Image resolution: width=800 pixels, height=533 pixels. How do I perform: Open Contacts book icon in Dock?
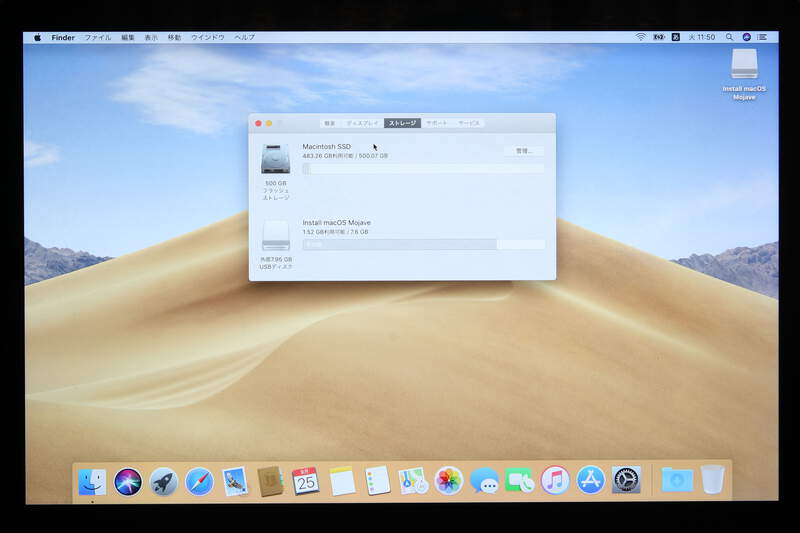click(270, 481)
